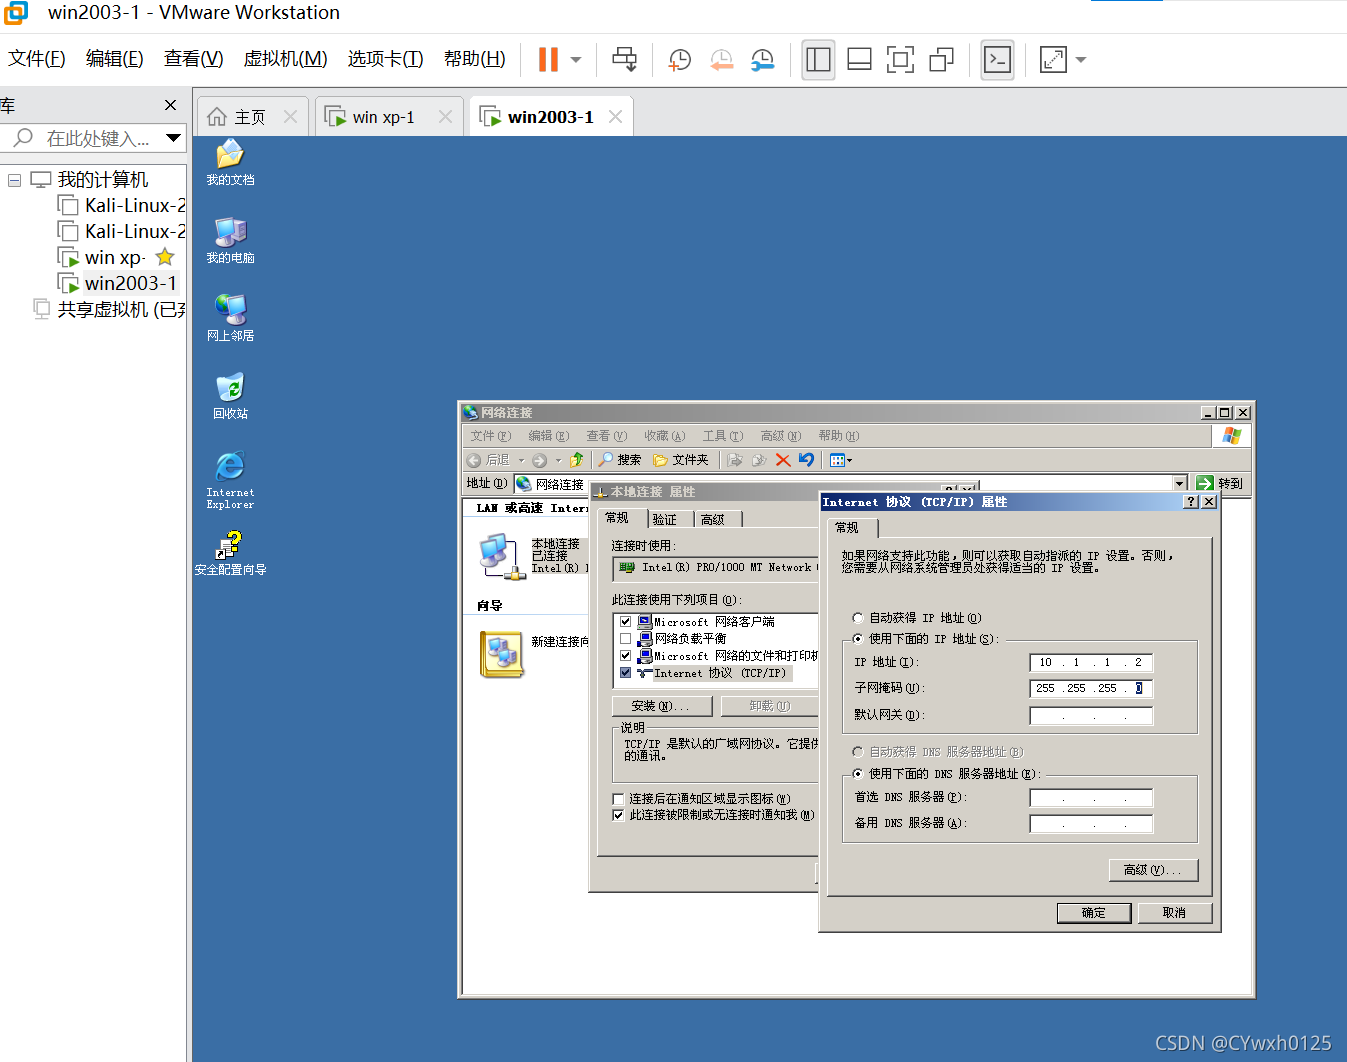The height and width of the screenshot is (1062, 1347).
Task: Open VMware 选项卡(T) menu
Action: (385, 59)
